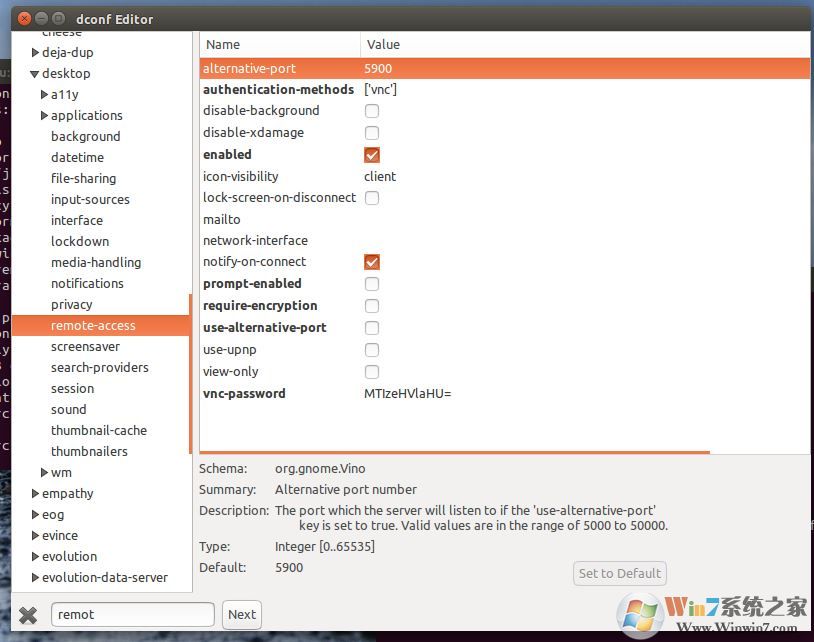Close the dconf Editor window
The image size is (814, 642).
21,18
